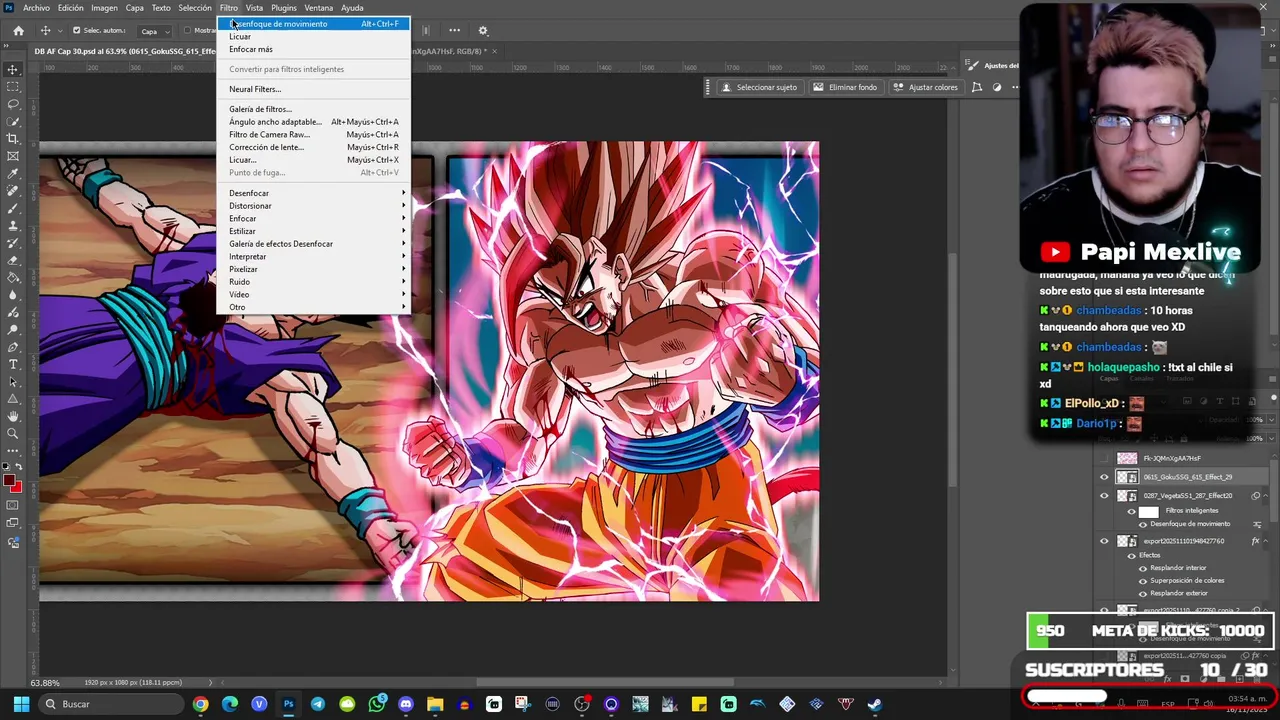
Task: Open the three-dots options bar overflow
Action: pos(454,31)
